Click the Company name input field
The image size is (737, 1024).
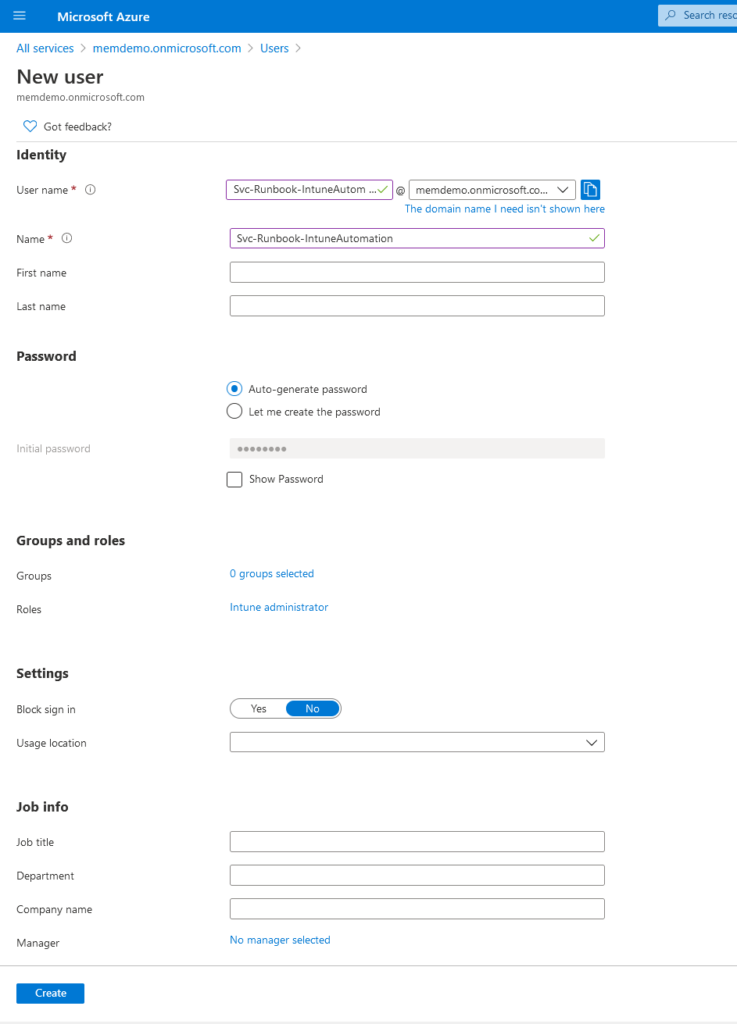click(417, 909)
